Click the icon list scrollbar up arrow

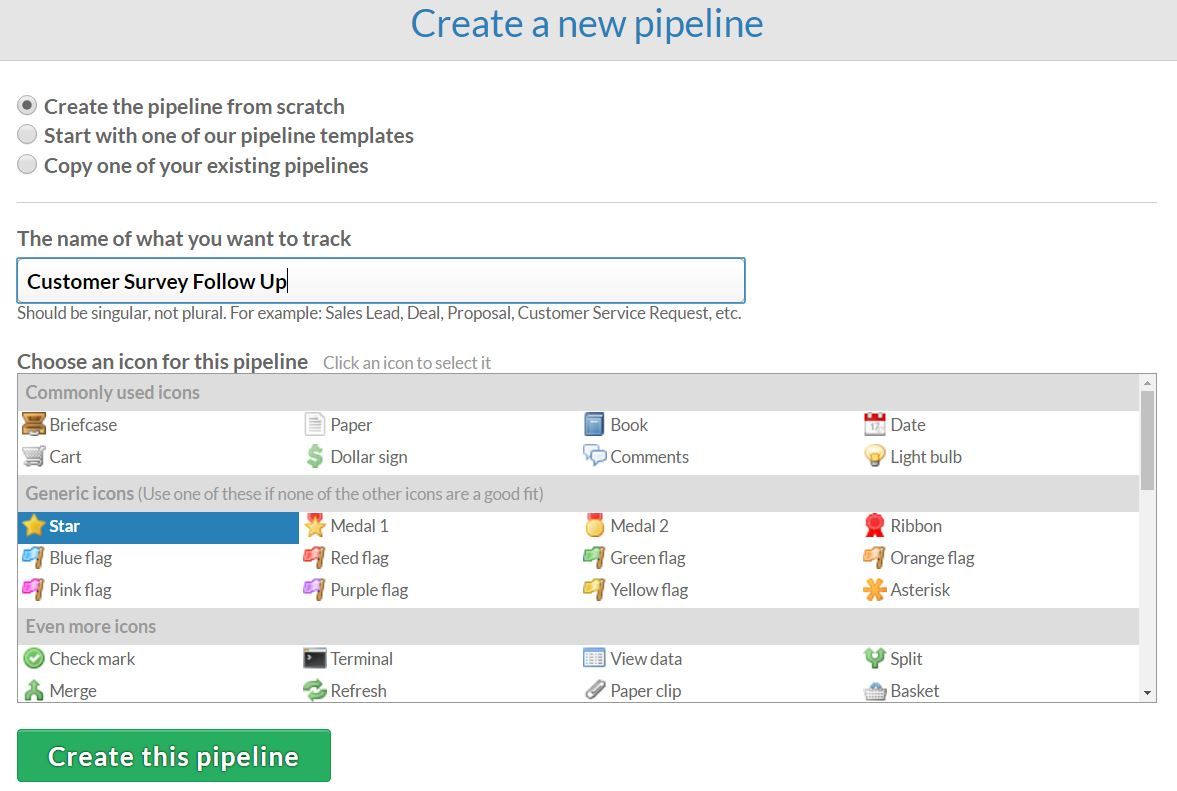tap(1147, 383)
